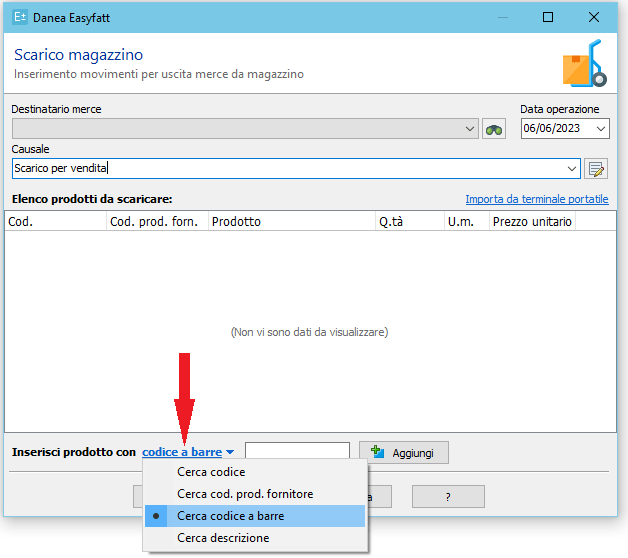Expand the Destinatario merce dropdown

coord(471,129)
